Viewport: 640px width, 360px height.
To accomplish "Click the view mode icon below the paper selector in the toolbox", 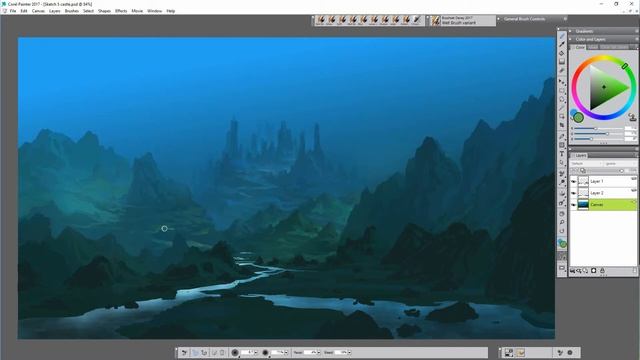I will tap(562, 268).
